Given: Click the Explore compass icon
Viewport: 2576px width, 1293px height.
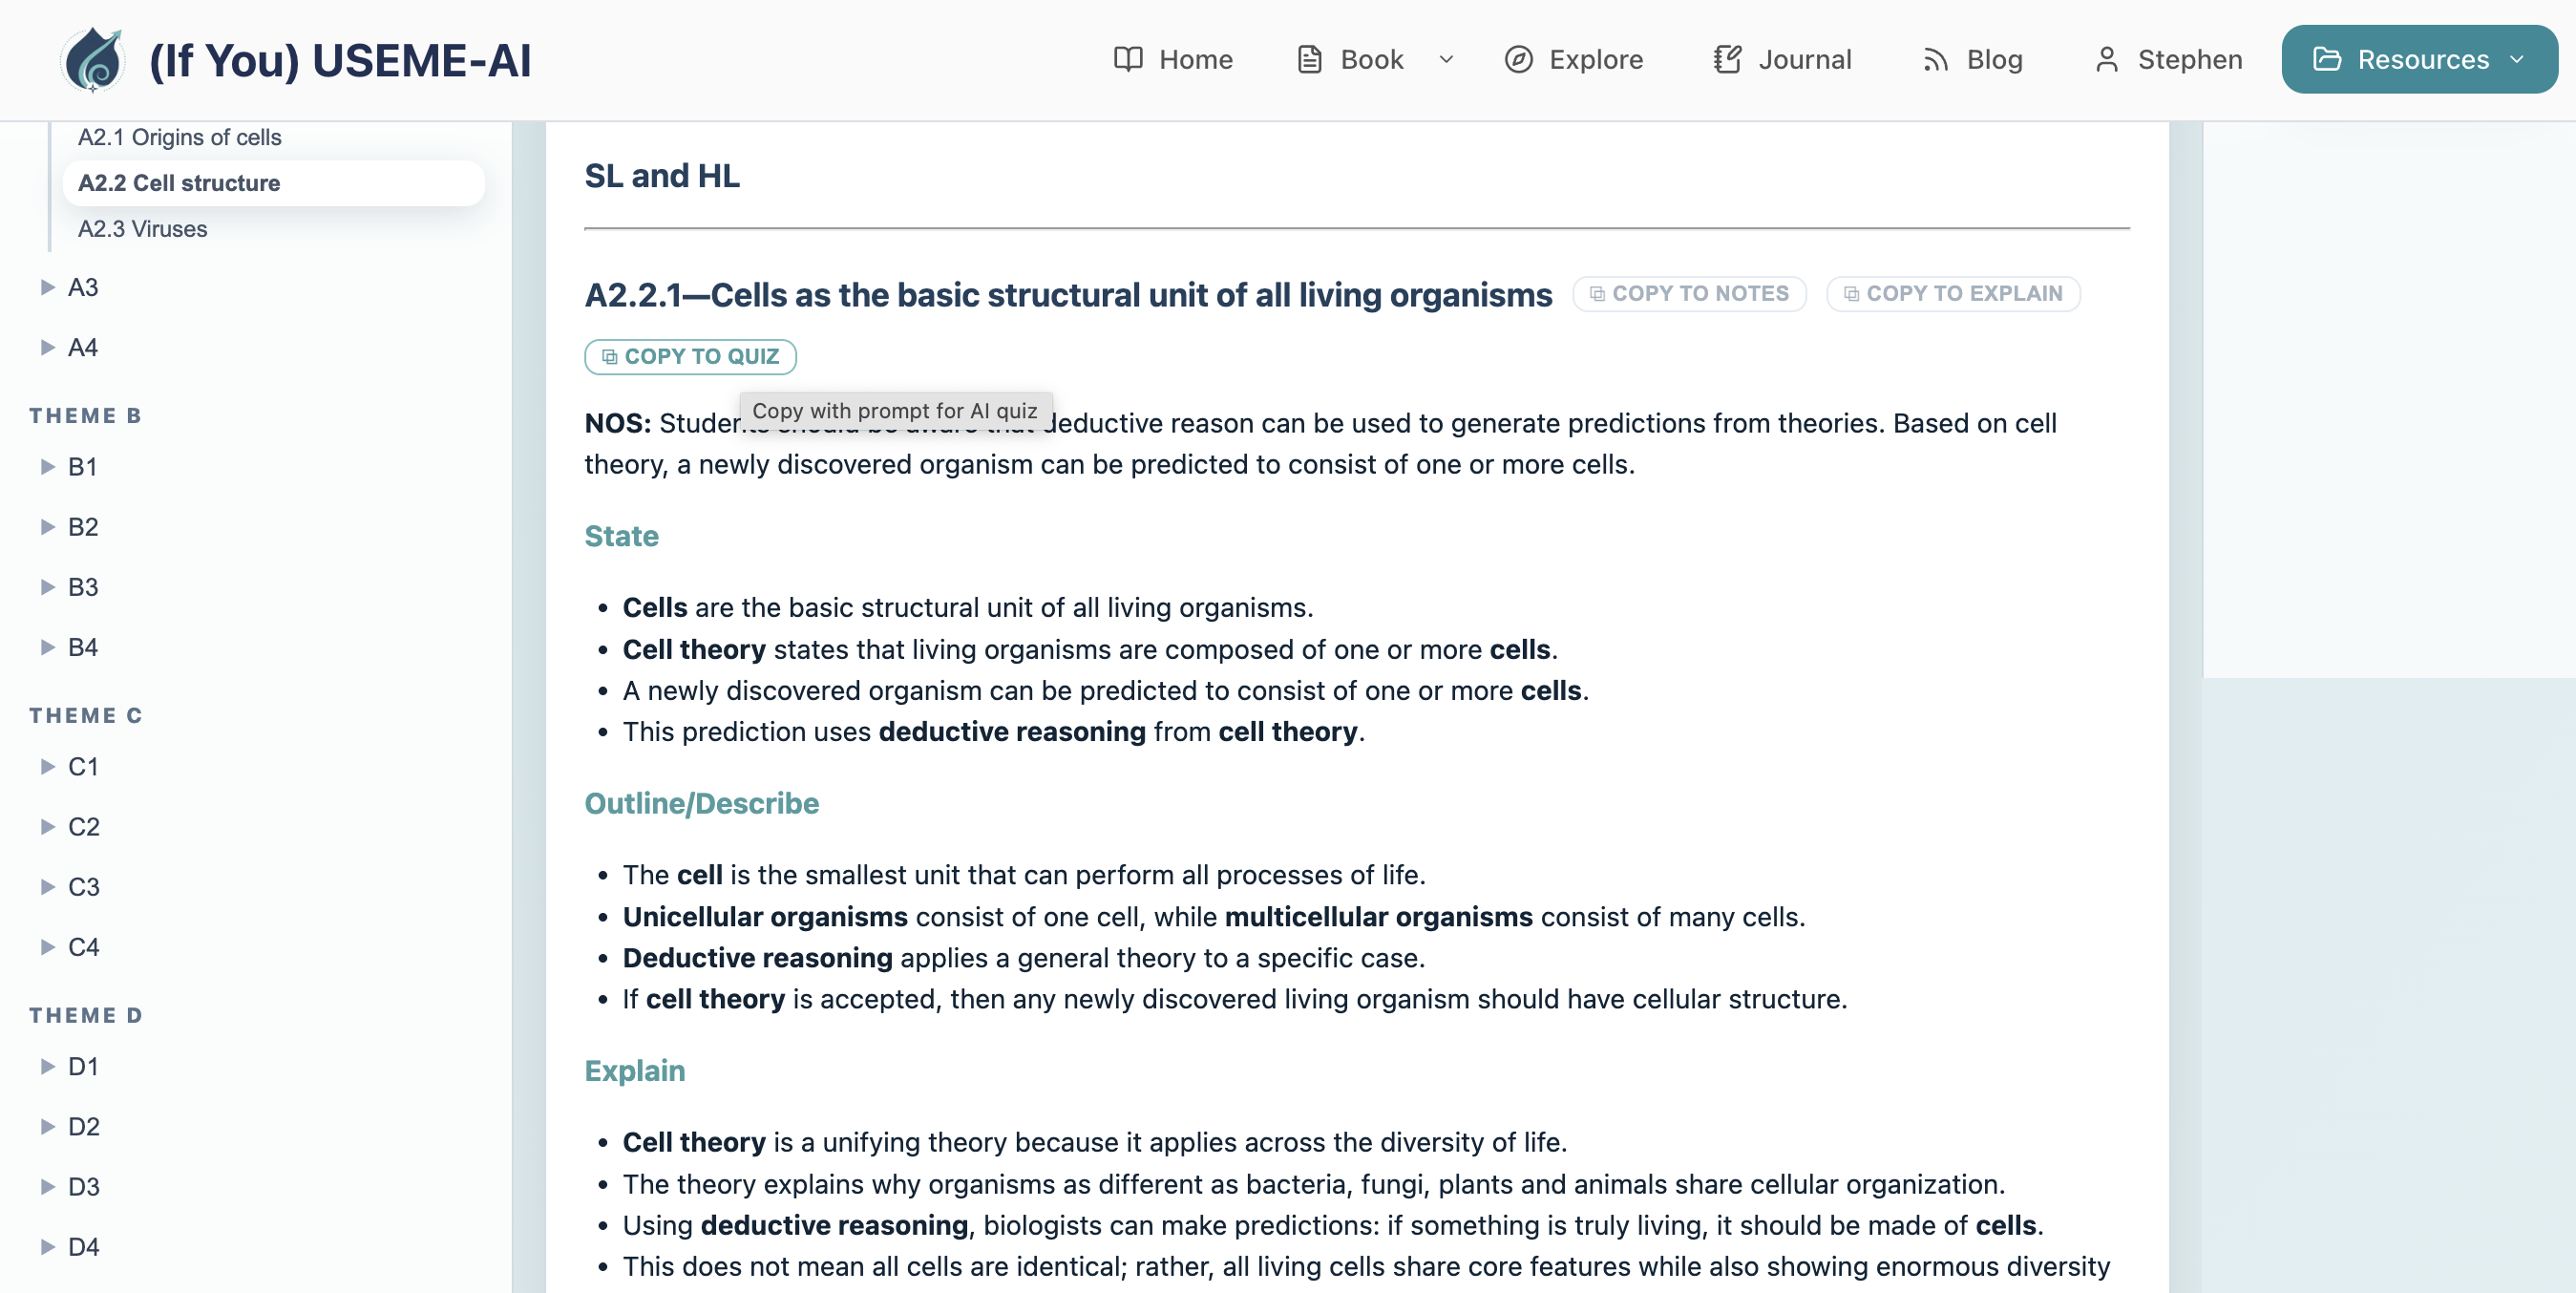Looking at the screenshot, I should 1518,60.
